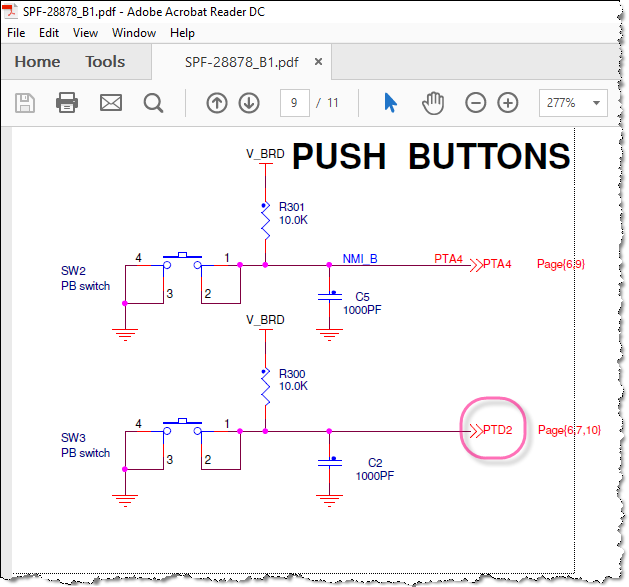Send file by email envelope icon
This screenshot has width=629, height=587.
(x=111, y=103)
